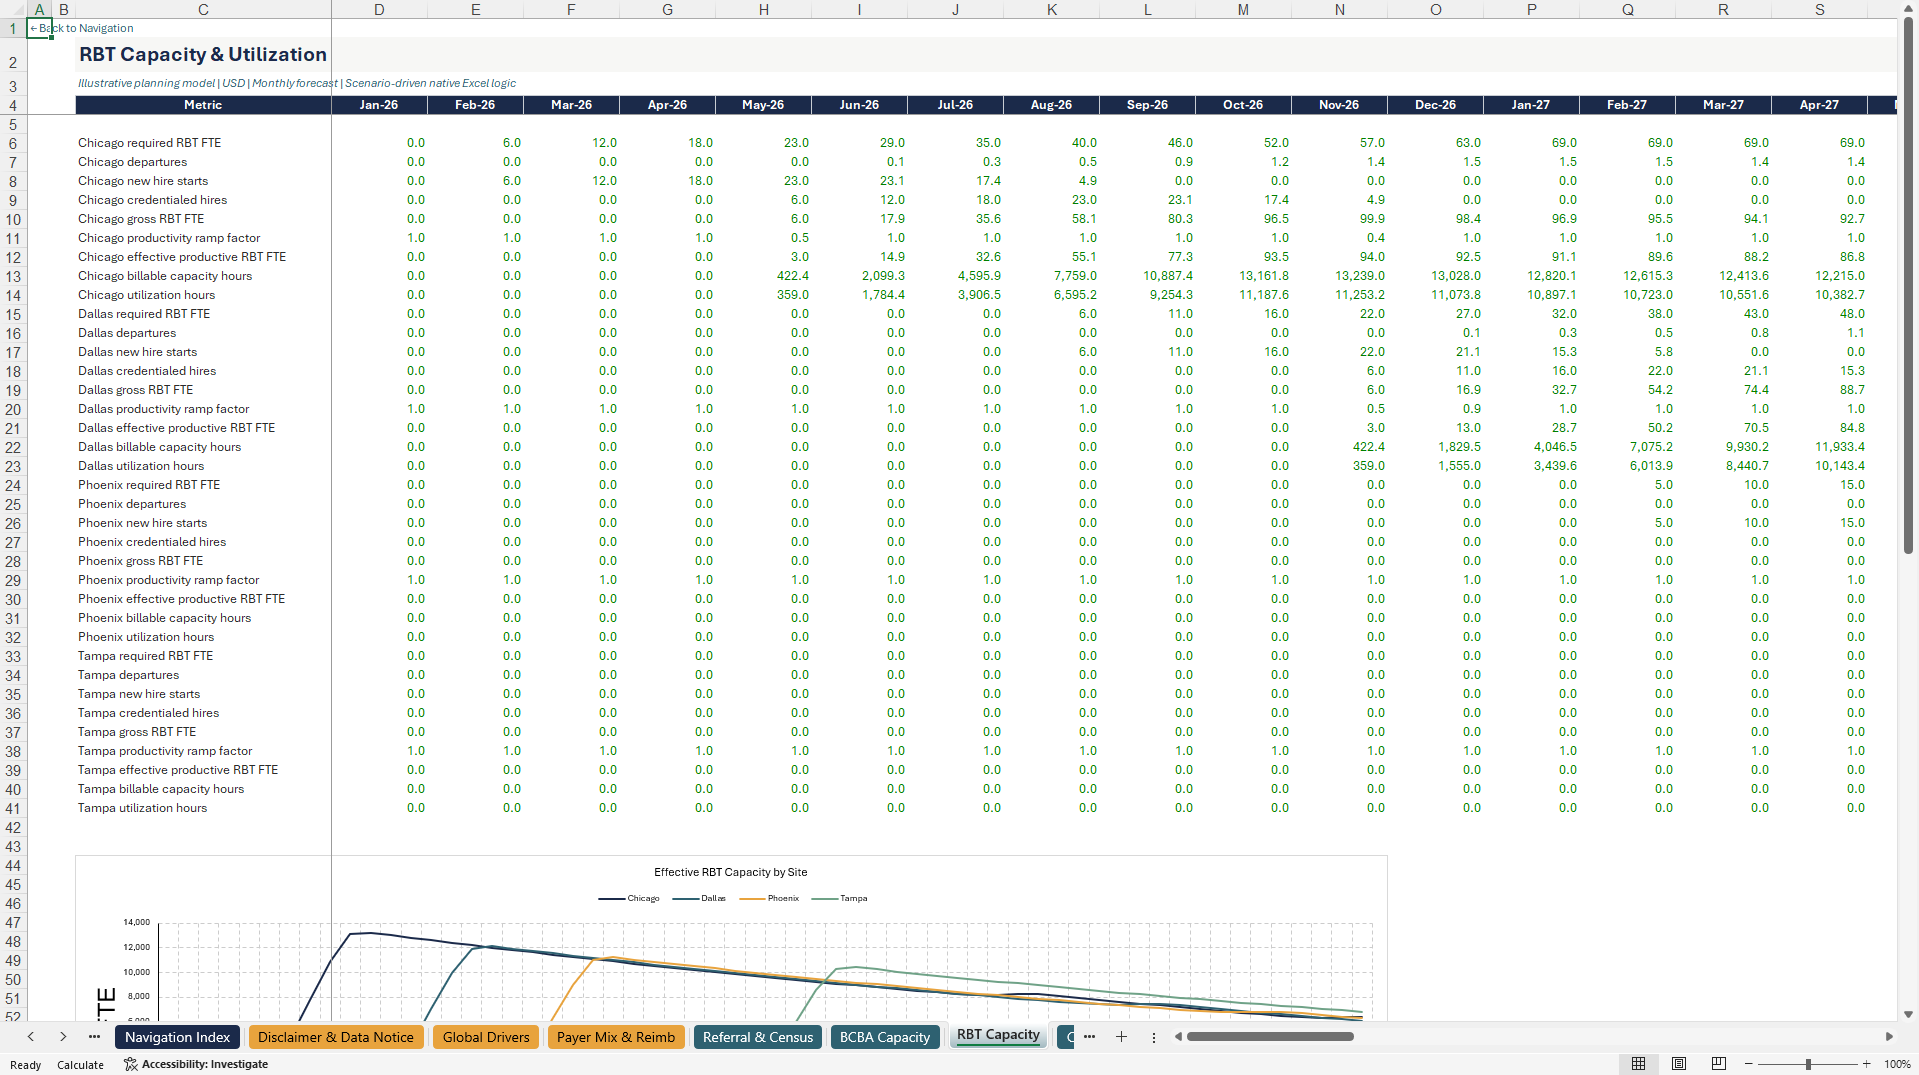Screen dimensions: 1919x1075
Task: Select column H header
Action: (x=763, y=9)
